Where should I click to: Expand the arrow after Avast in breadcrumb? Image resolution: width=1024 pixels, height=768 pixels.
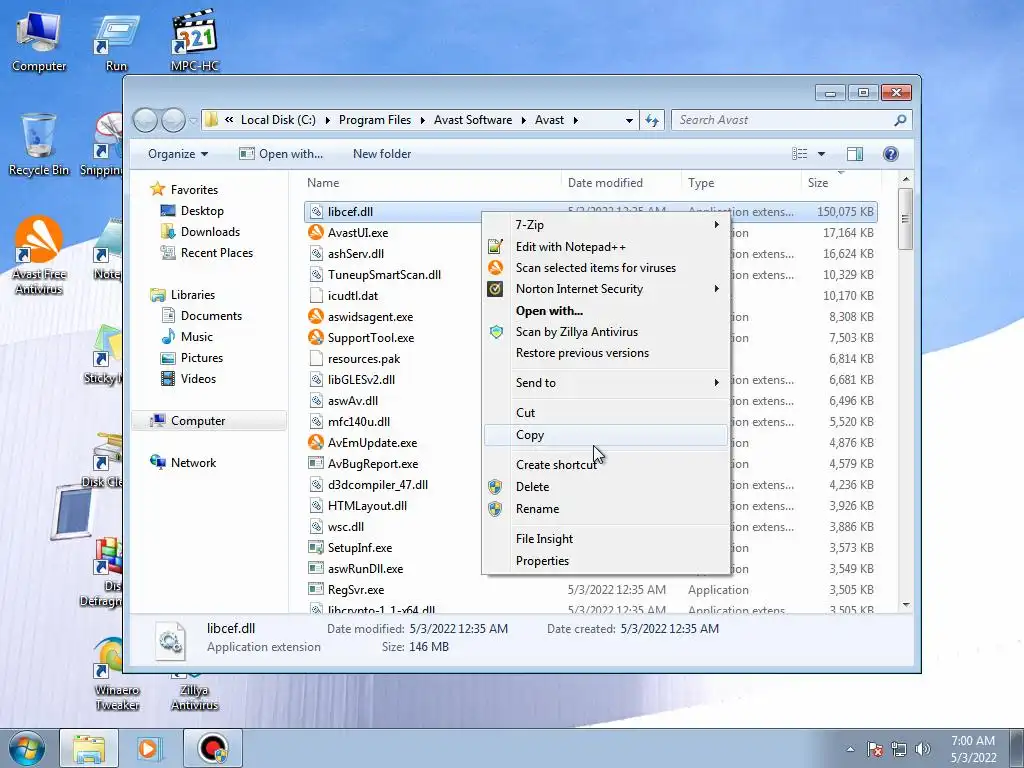click(x=575, y=120)
